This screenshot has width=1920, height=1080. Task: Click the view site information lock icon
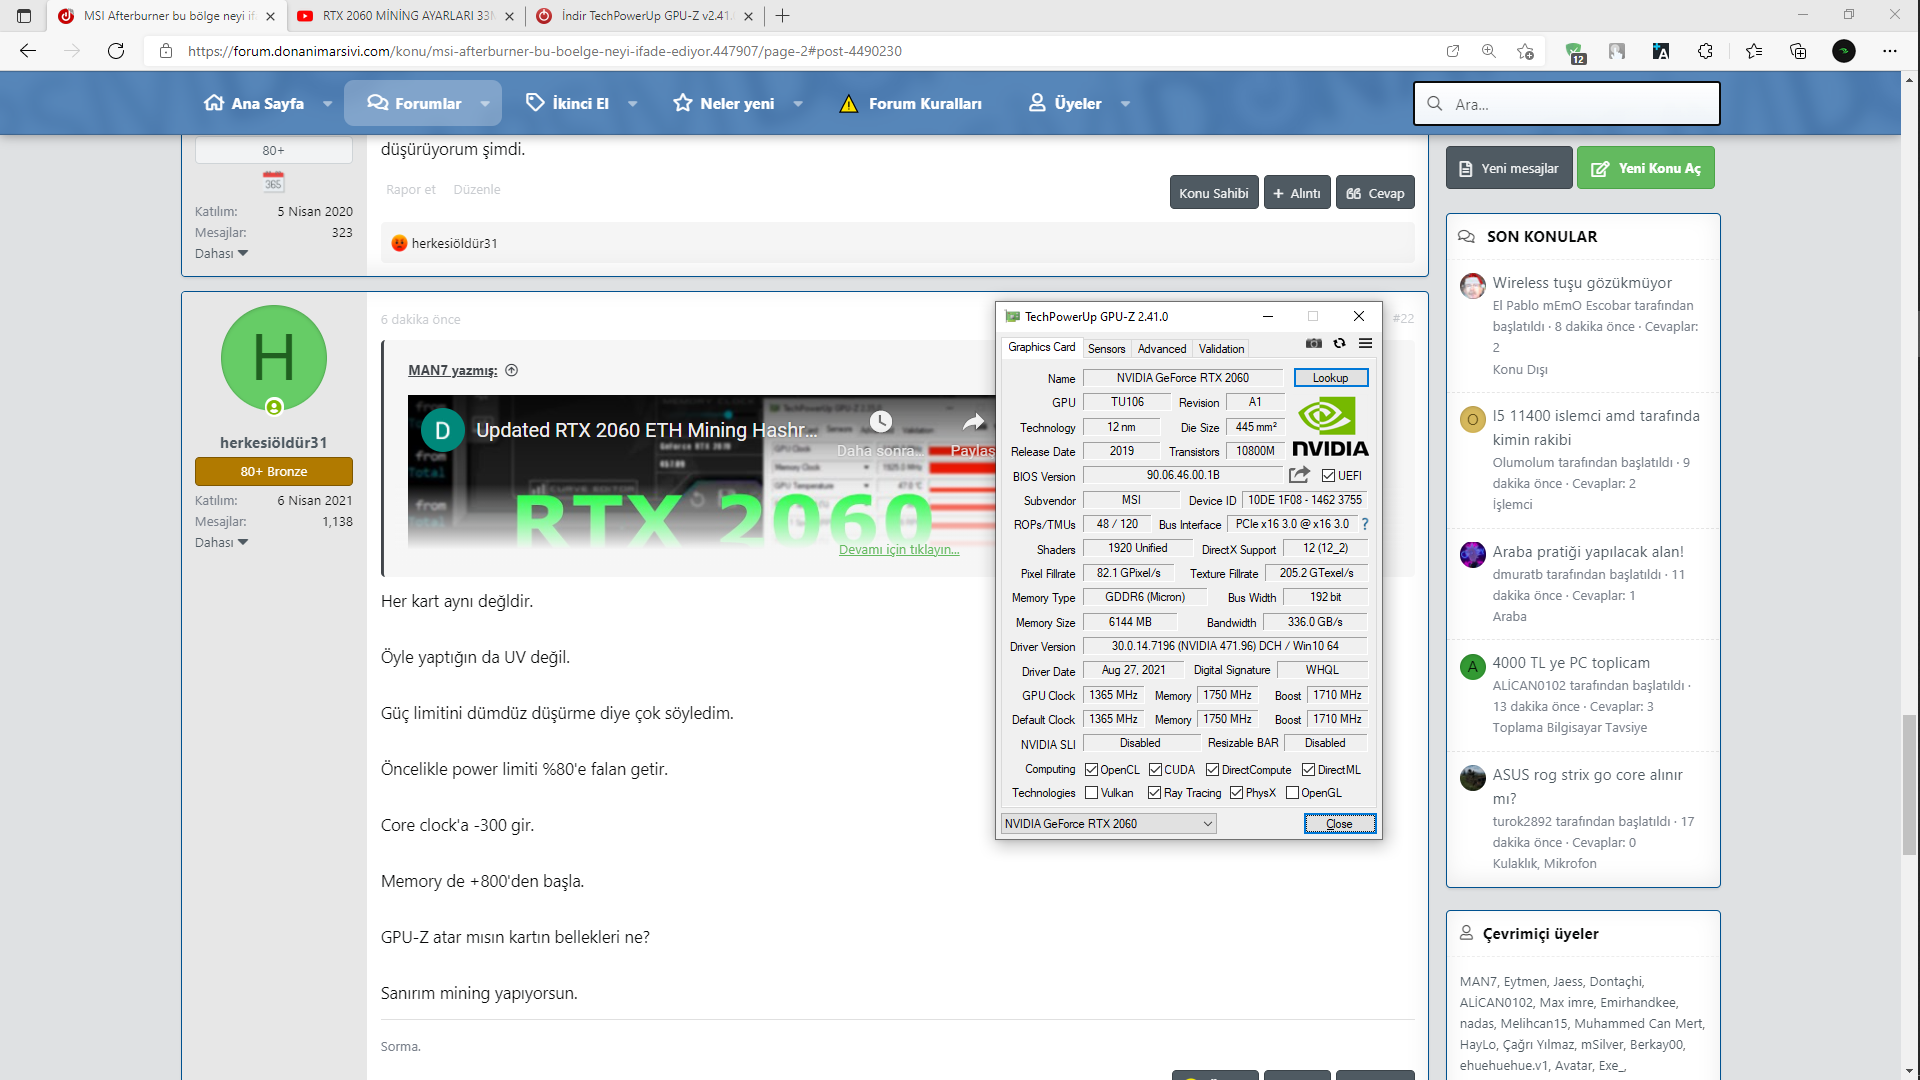click(166, 51)
